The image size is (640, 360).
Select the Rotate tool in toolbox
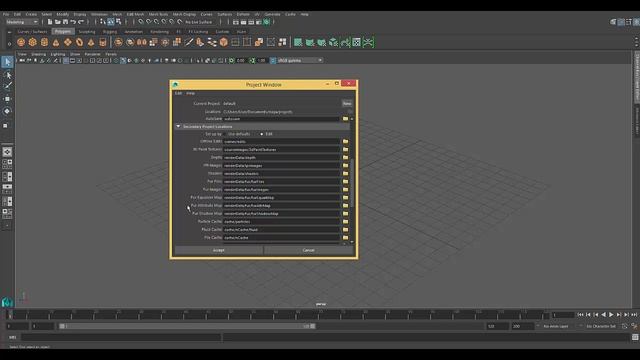(7, 111)
